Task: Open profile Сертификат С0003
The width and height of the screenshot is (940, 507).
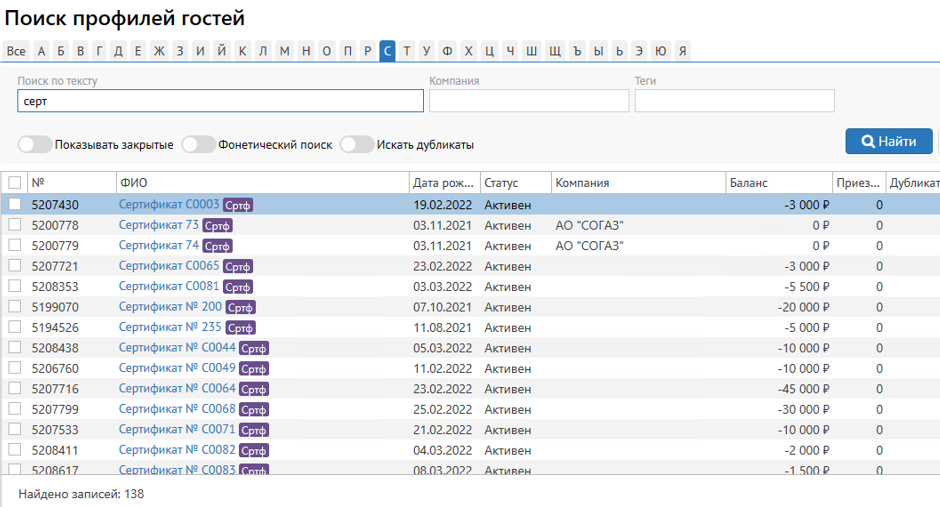Action: coord(168,205)
